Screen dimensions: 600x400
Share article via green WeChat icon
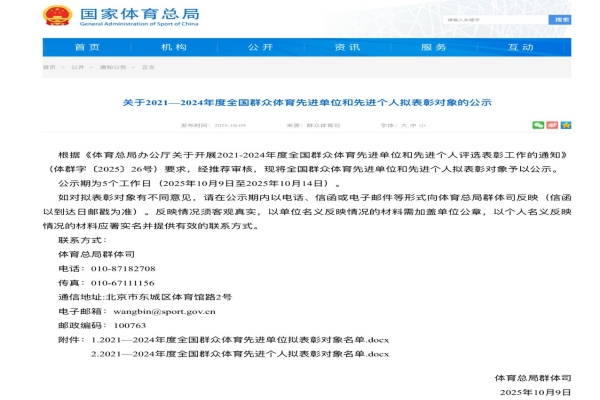point(538,127)
